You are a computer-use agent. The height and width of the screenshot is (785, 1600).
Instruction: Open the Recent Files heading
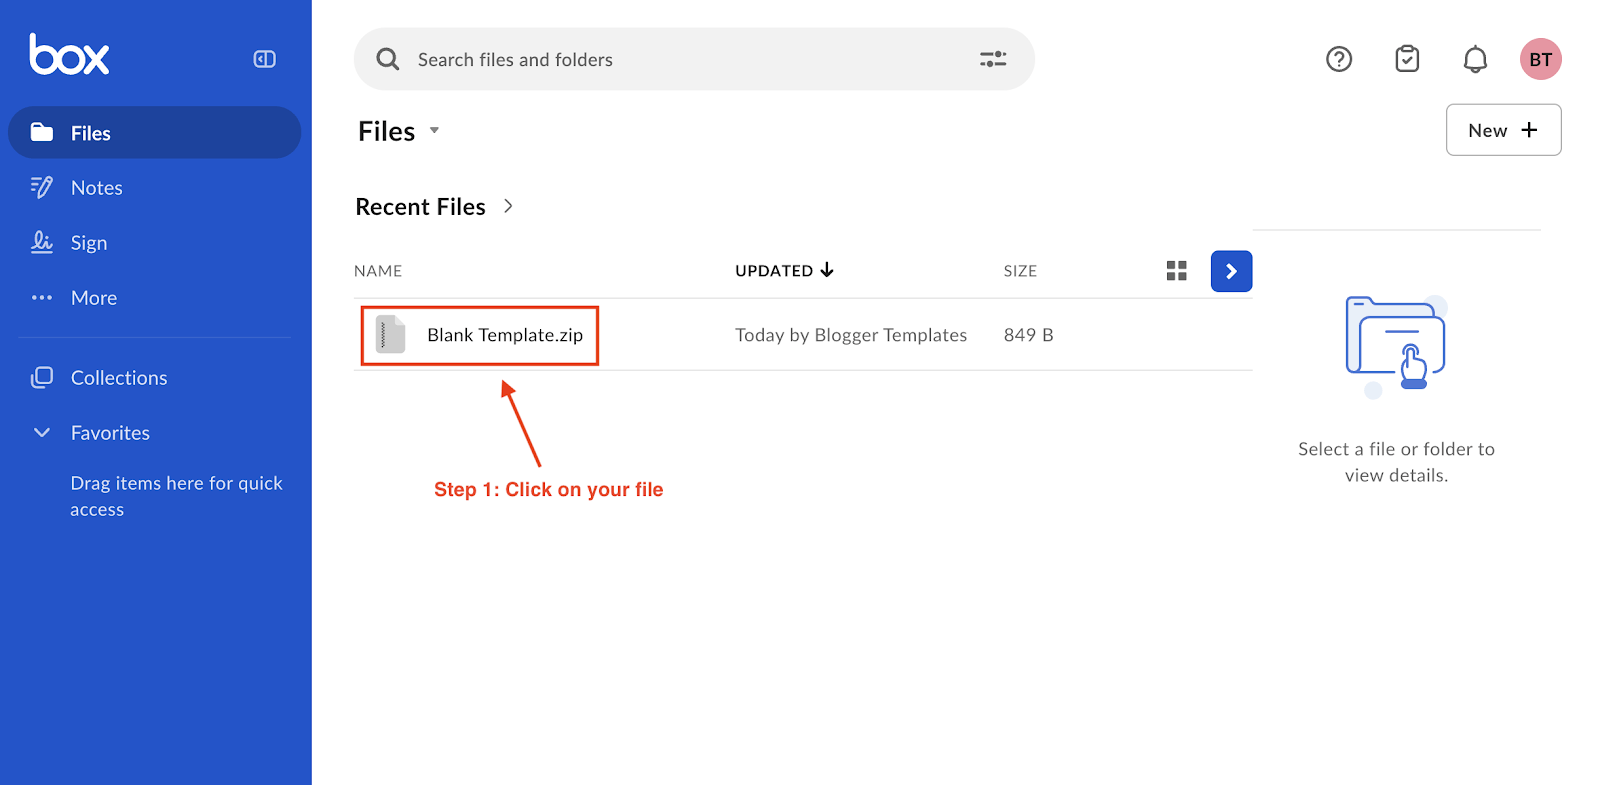420,206
